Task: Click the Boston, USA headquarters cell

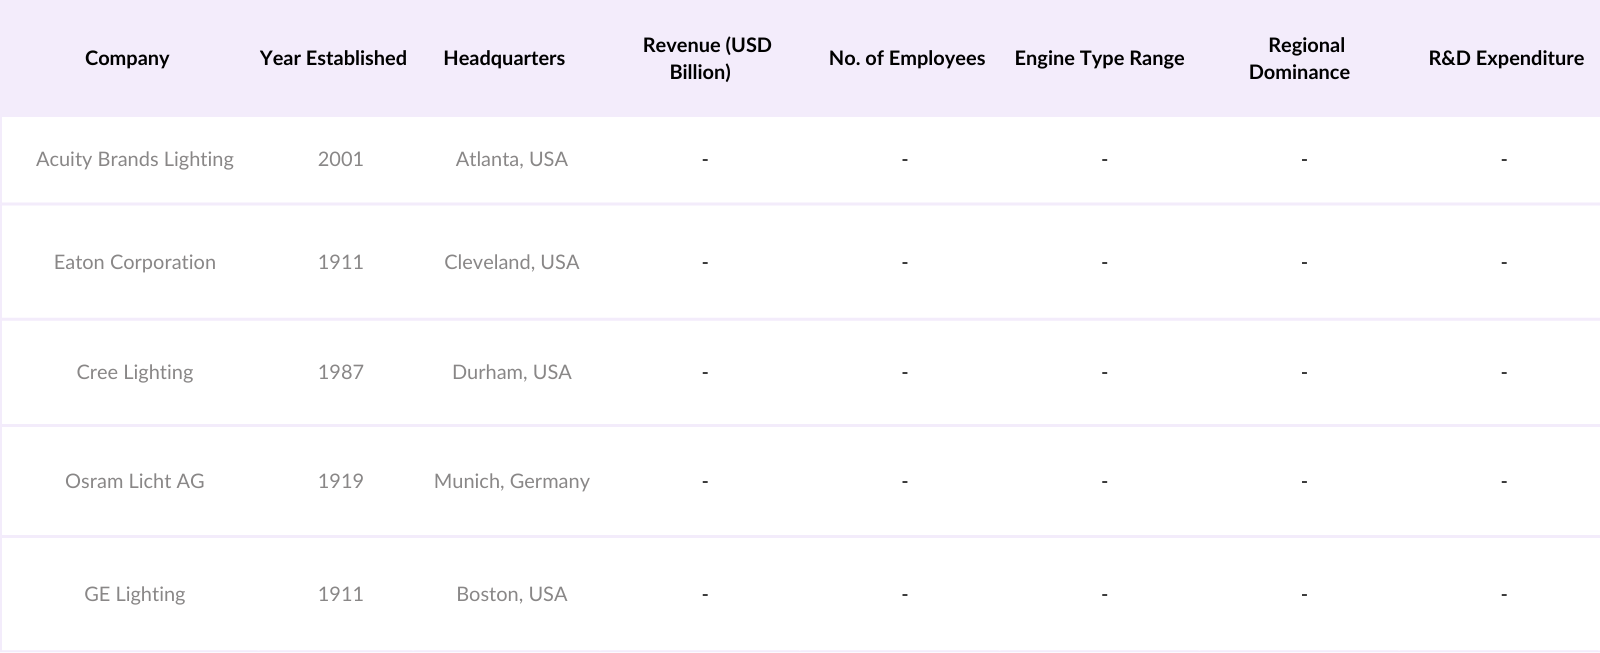Action: 511,594
